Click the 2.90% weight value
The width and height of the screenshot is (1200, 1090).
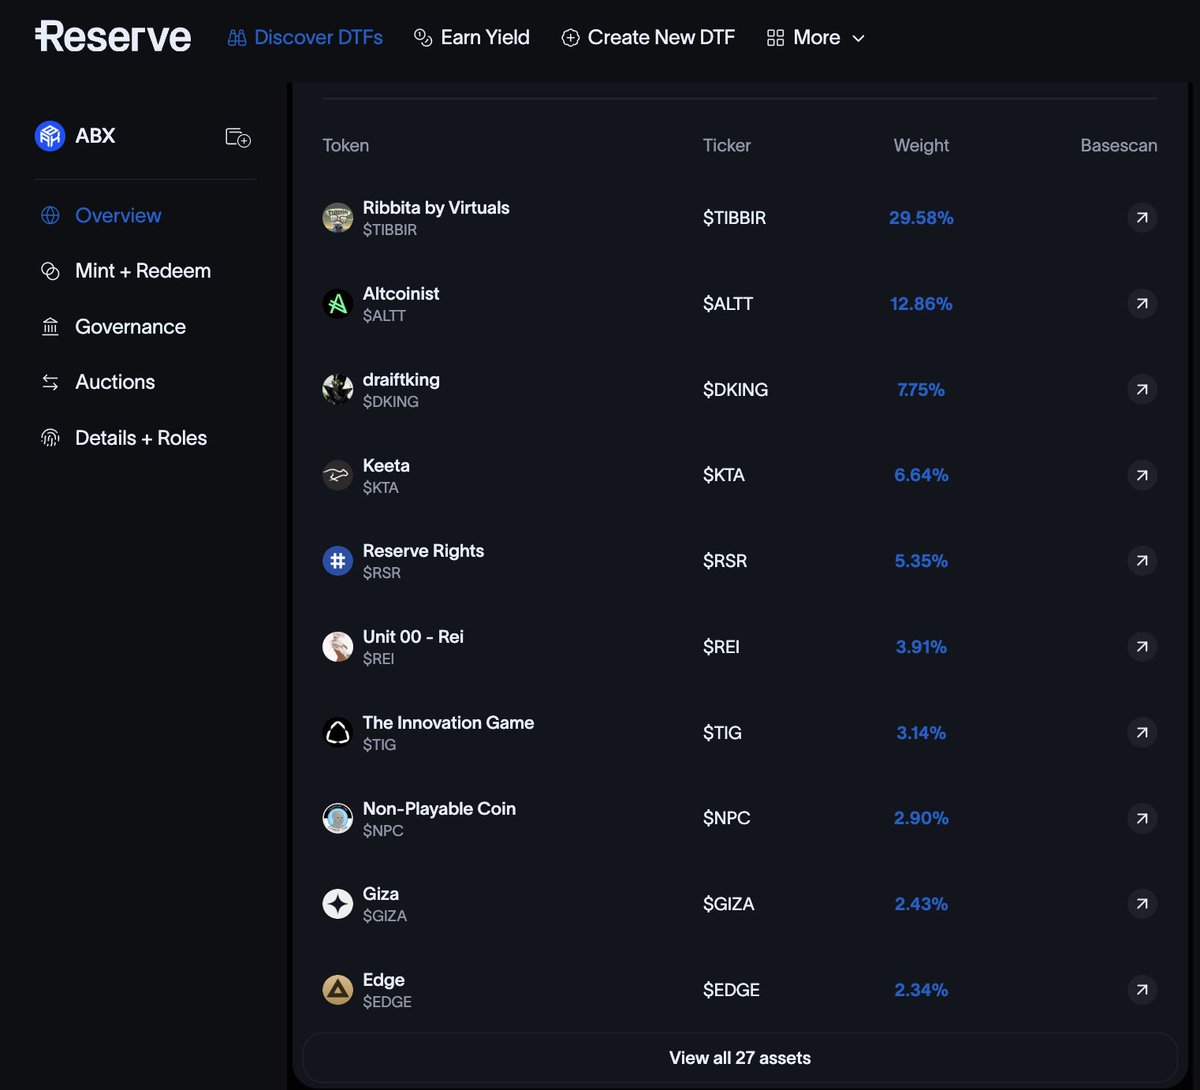pyautogui.click(x=921, y=818)
